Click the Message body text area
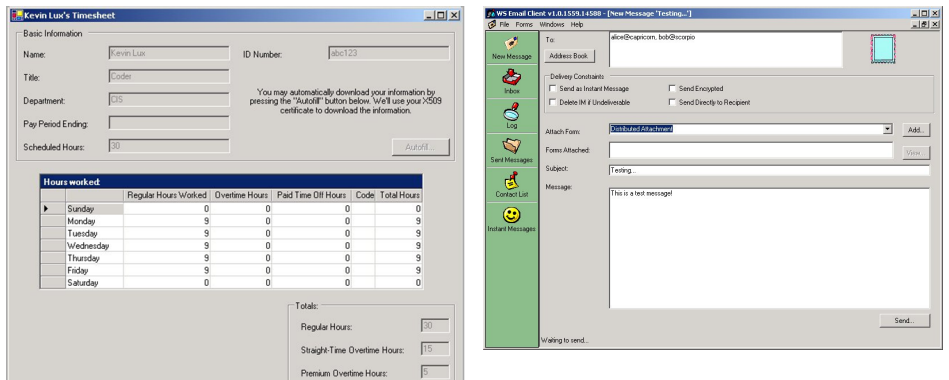The width and height of the screenshot is (949, 380). coord(769,249)
